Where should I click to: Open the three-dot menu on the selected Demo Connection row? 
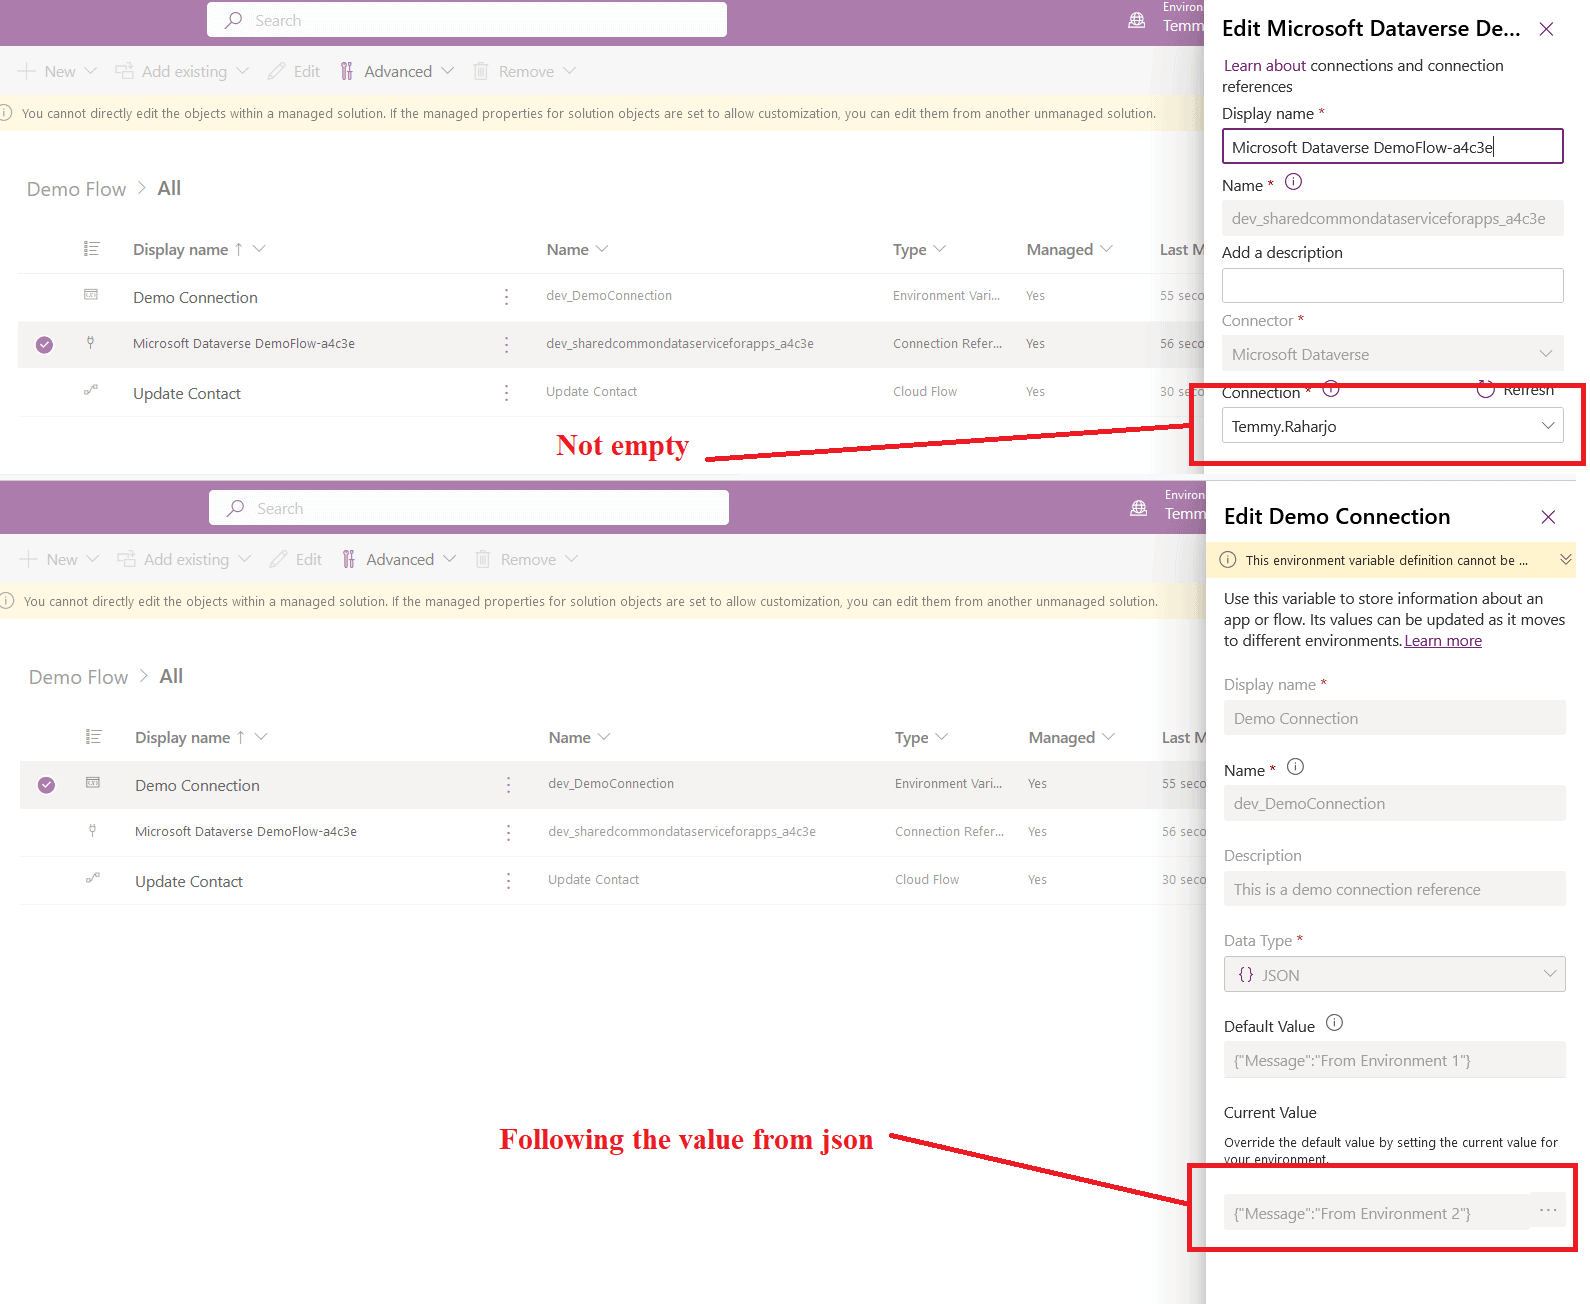pos(508,785)
